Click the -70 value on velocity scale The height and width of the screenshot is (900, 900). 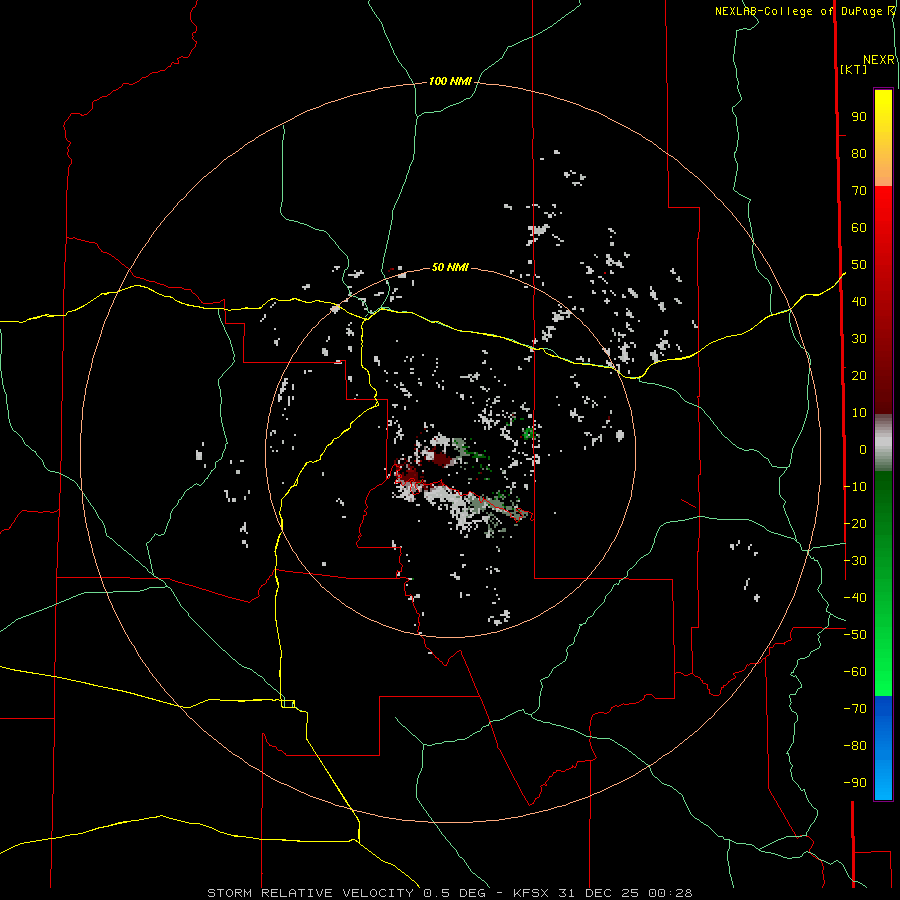click(855, 709)
